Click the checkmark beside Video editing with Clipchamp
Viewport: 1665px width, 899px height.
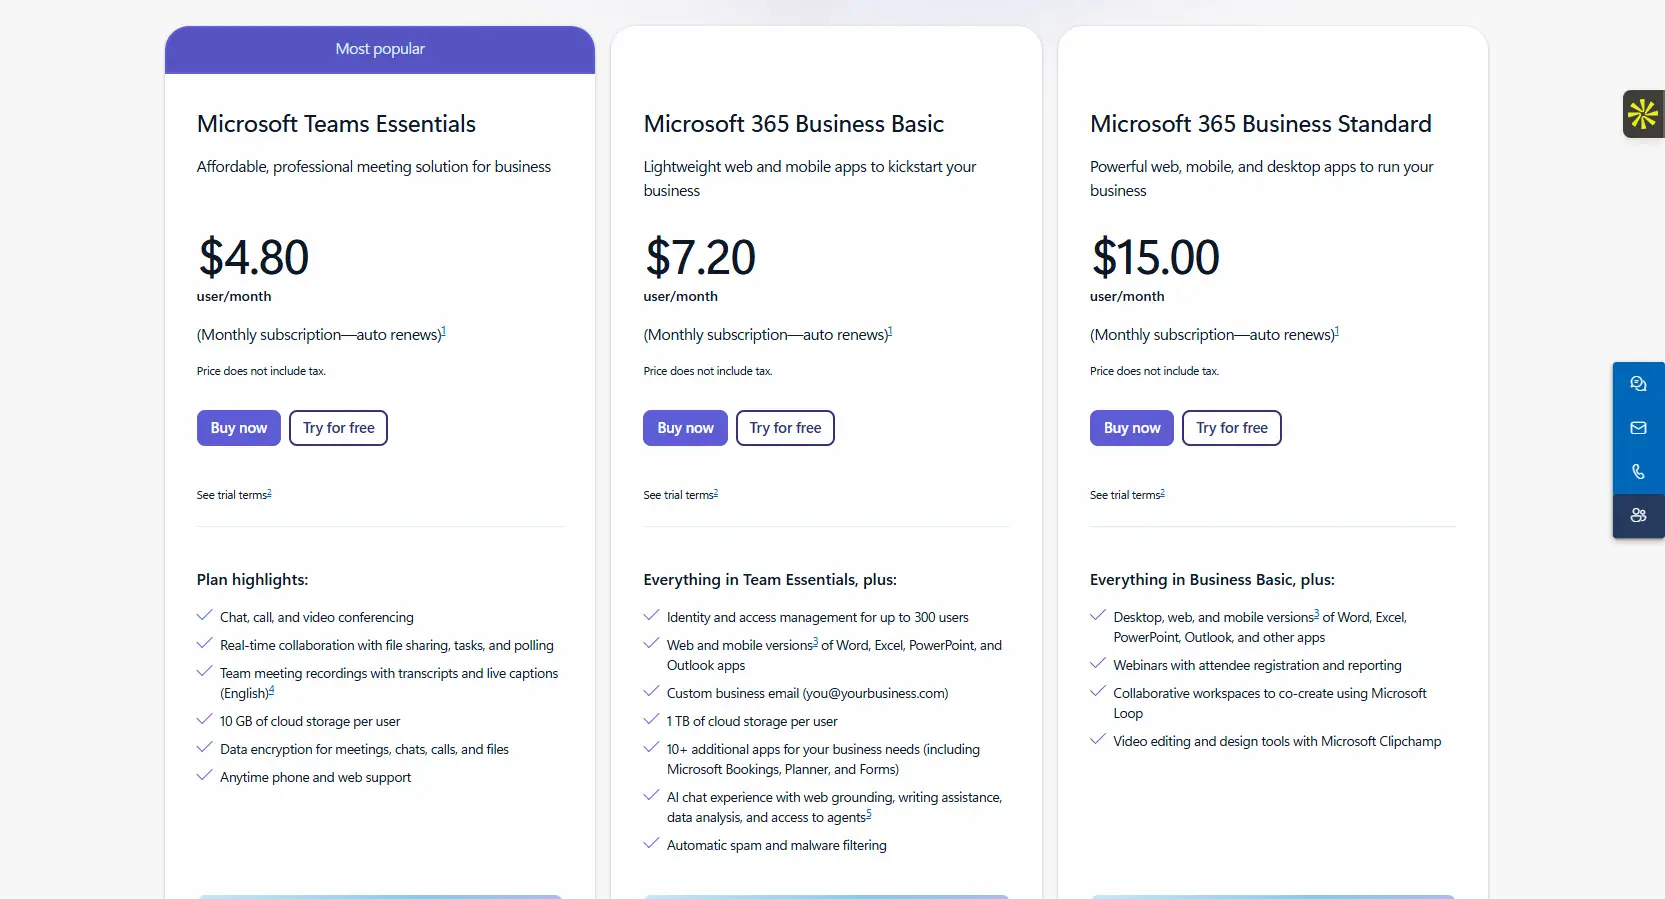click(x=1098, y=740)
